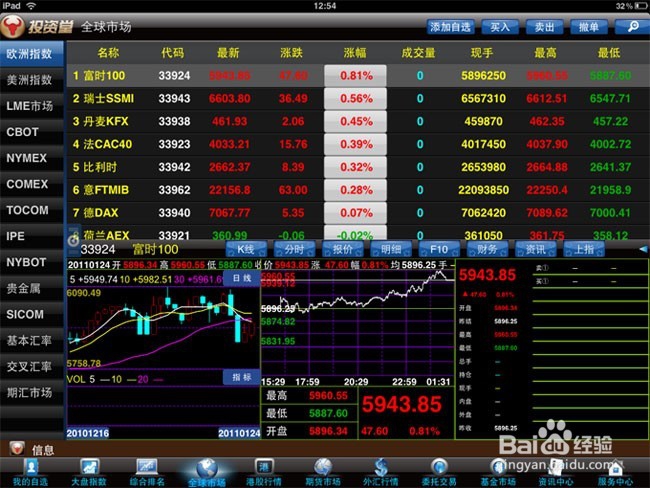Select 欧洲指数 category
Image resolution: width=650 pixels, height=488 pixels.
(32, 54)
